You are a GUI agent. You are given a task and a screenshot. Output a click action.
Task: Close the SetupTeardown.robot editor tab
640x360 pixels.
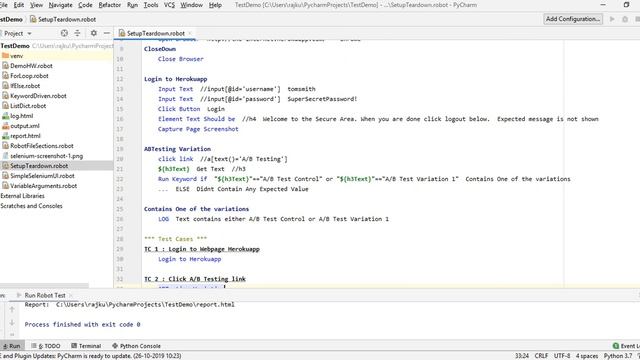pos(190,33)
